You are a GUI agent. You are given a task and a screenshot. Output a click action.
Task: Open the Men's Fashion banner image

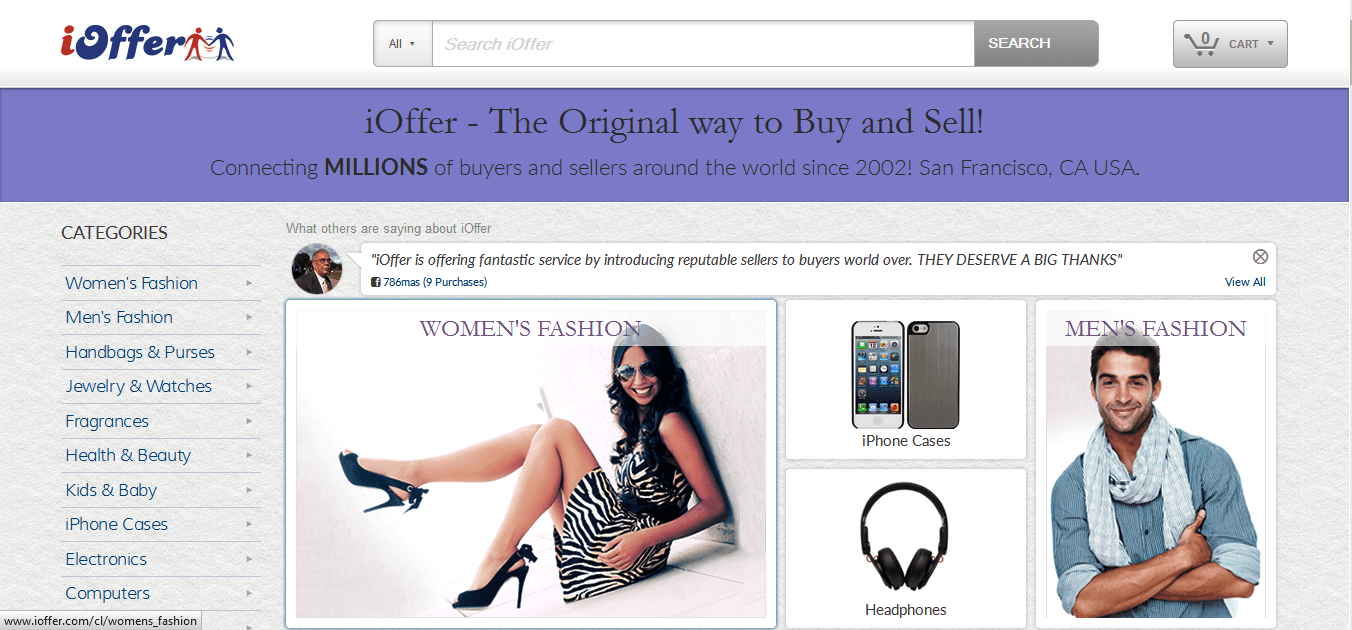click(1156, 464)
